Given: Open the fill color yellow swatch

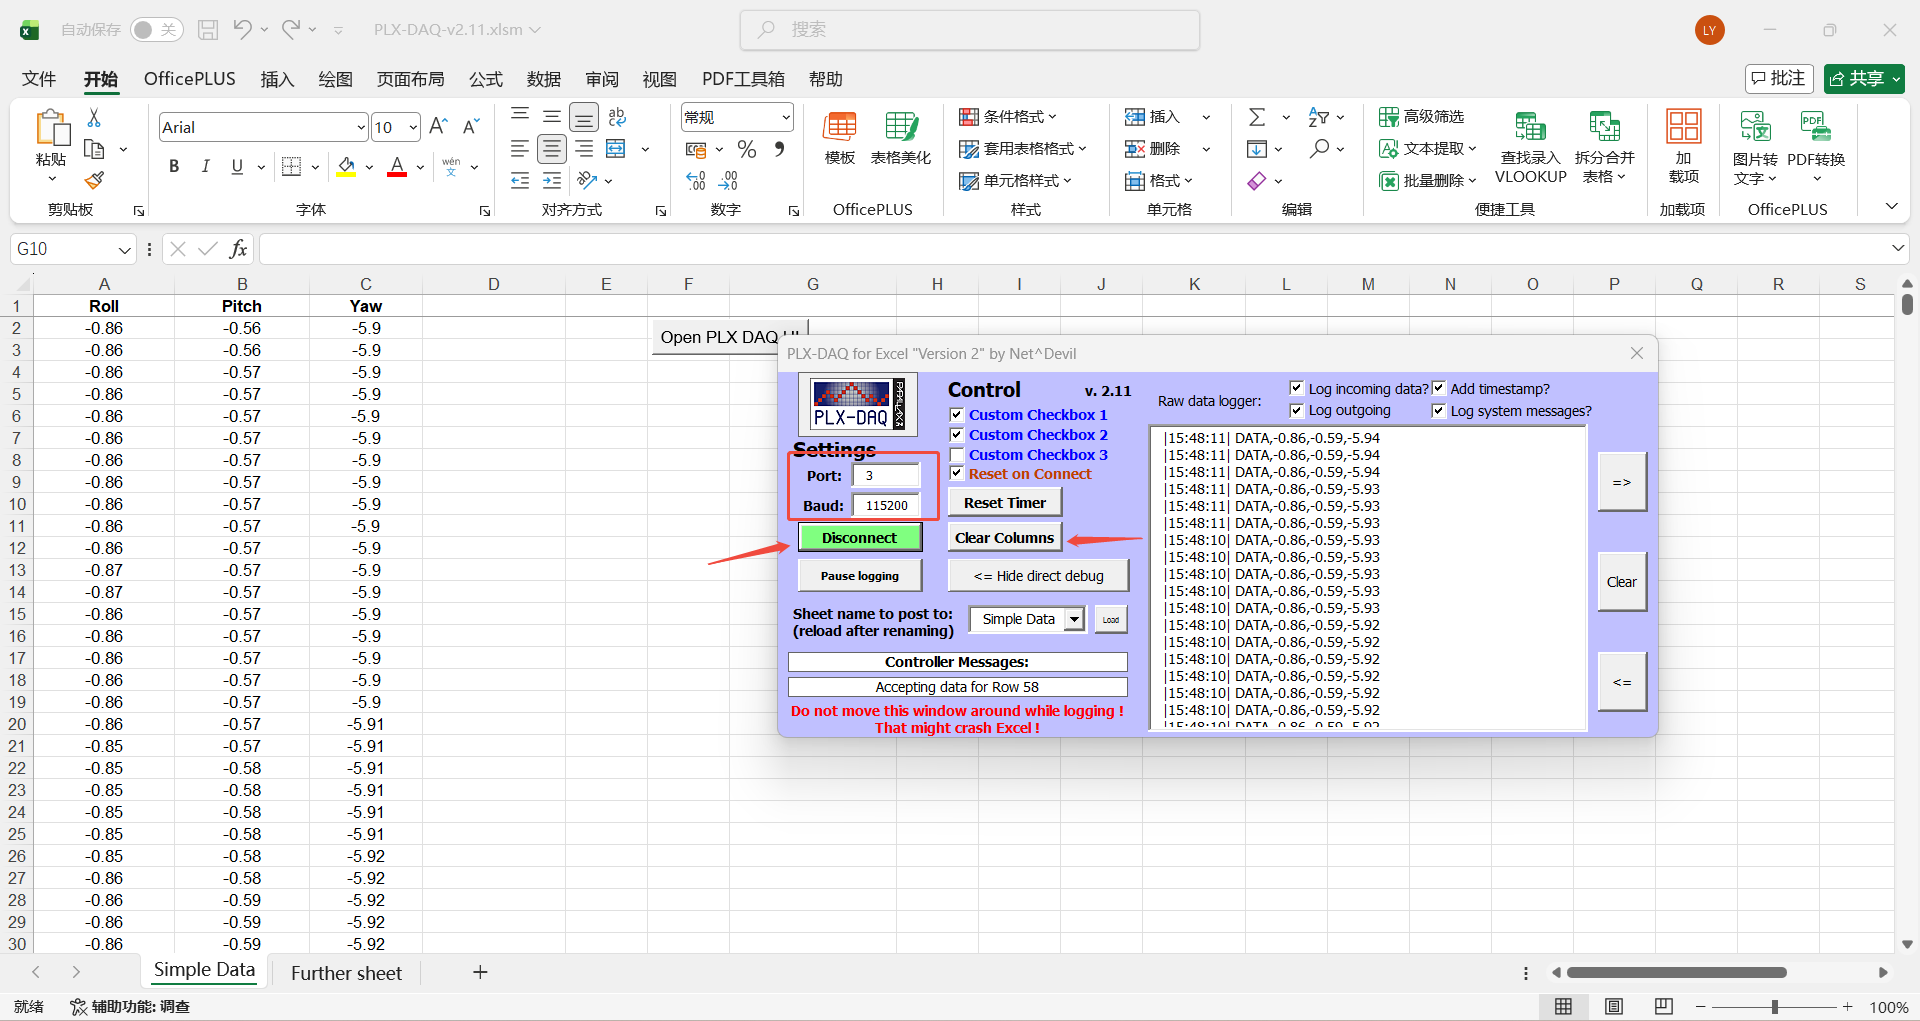Looking at the screenshot, I should 346,167.
